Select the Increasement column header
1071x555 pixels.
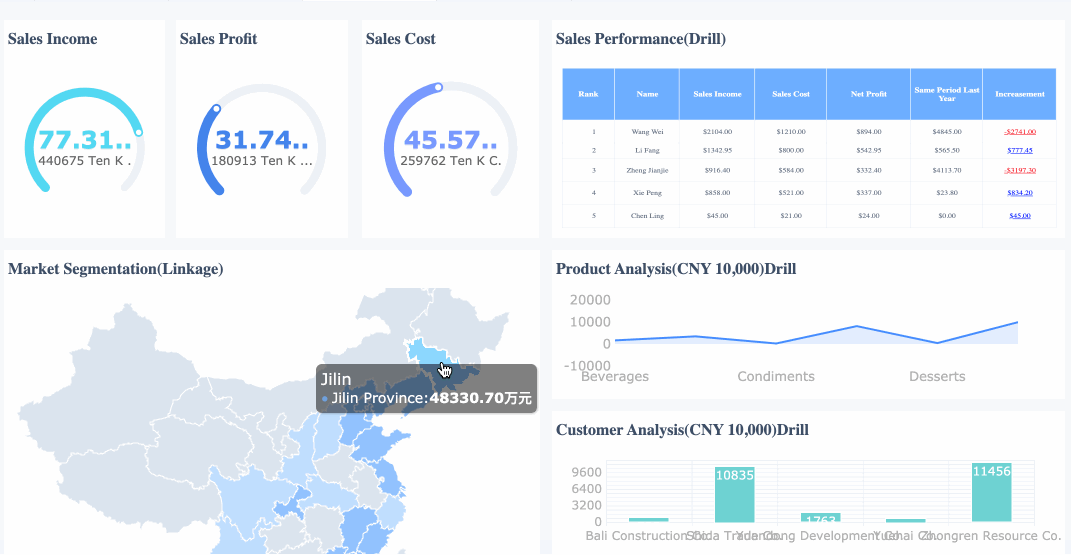1020,94
